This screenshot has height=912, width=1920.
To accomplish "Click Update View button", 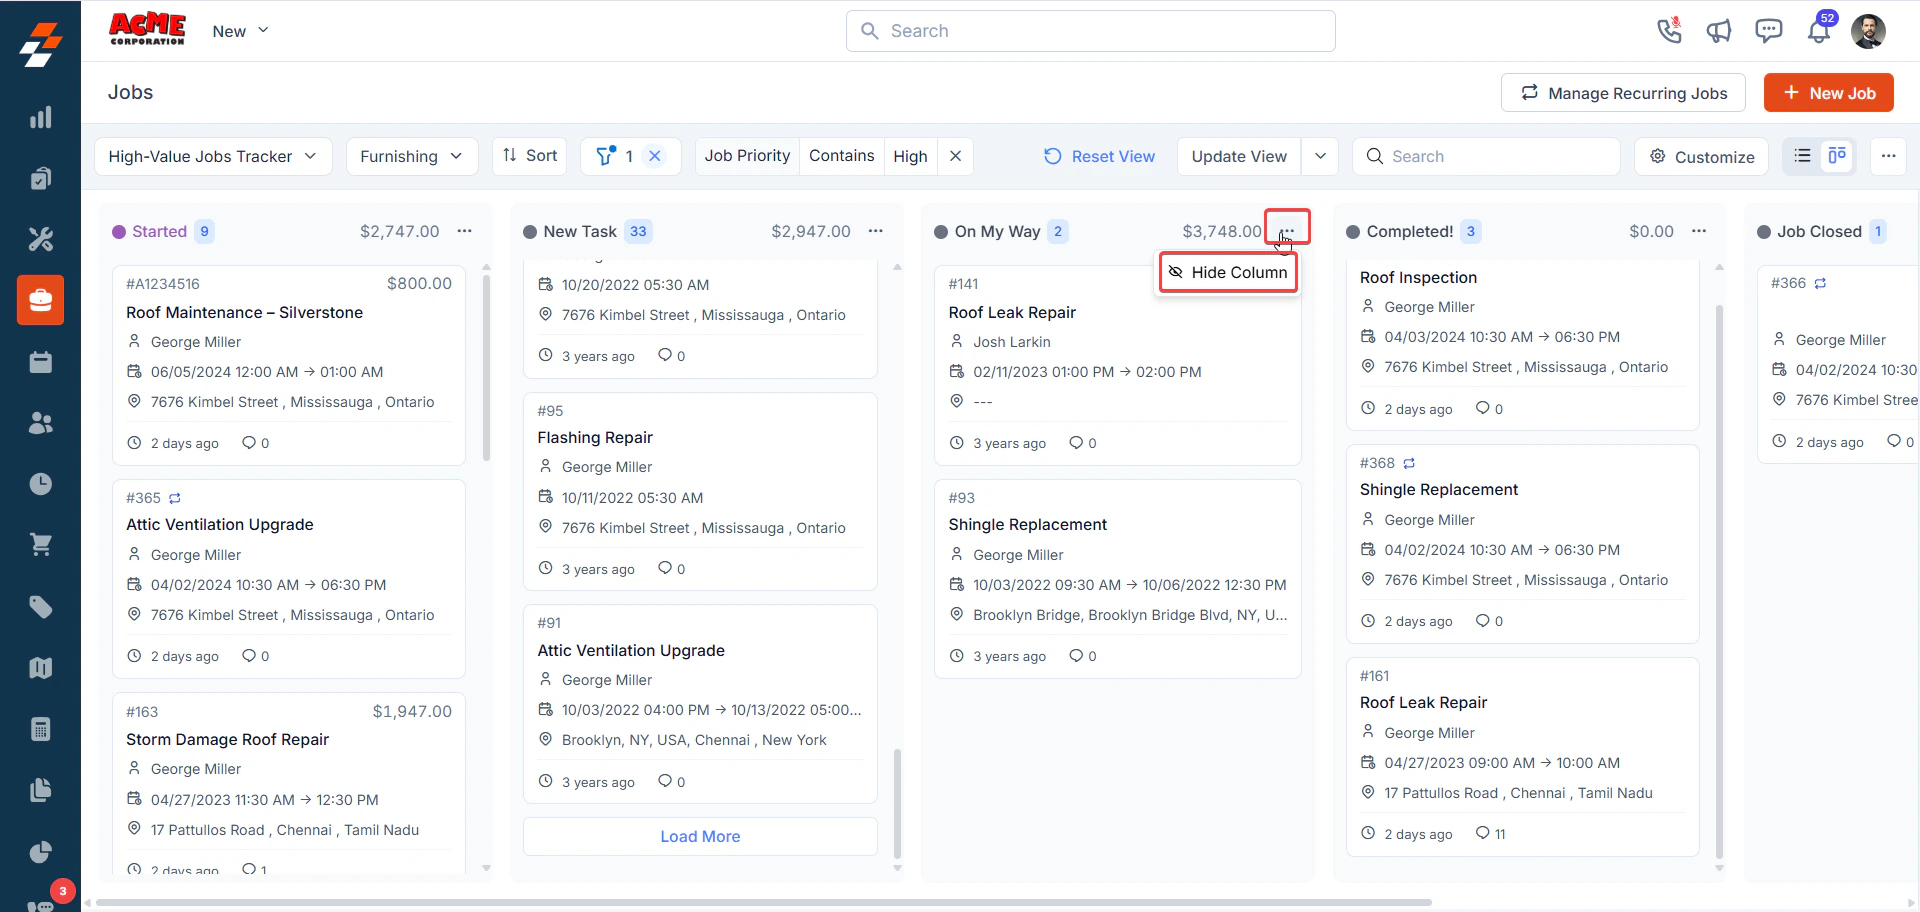I will [1239, 156].
